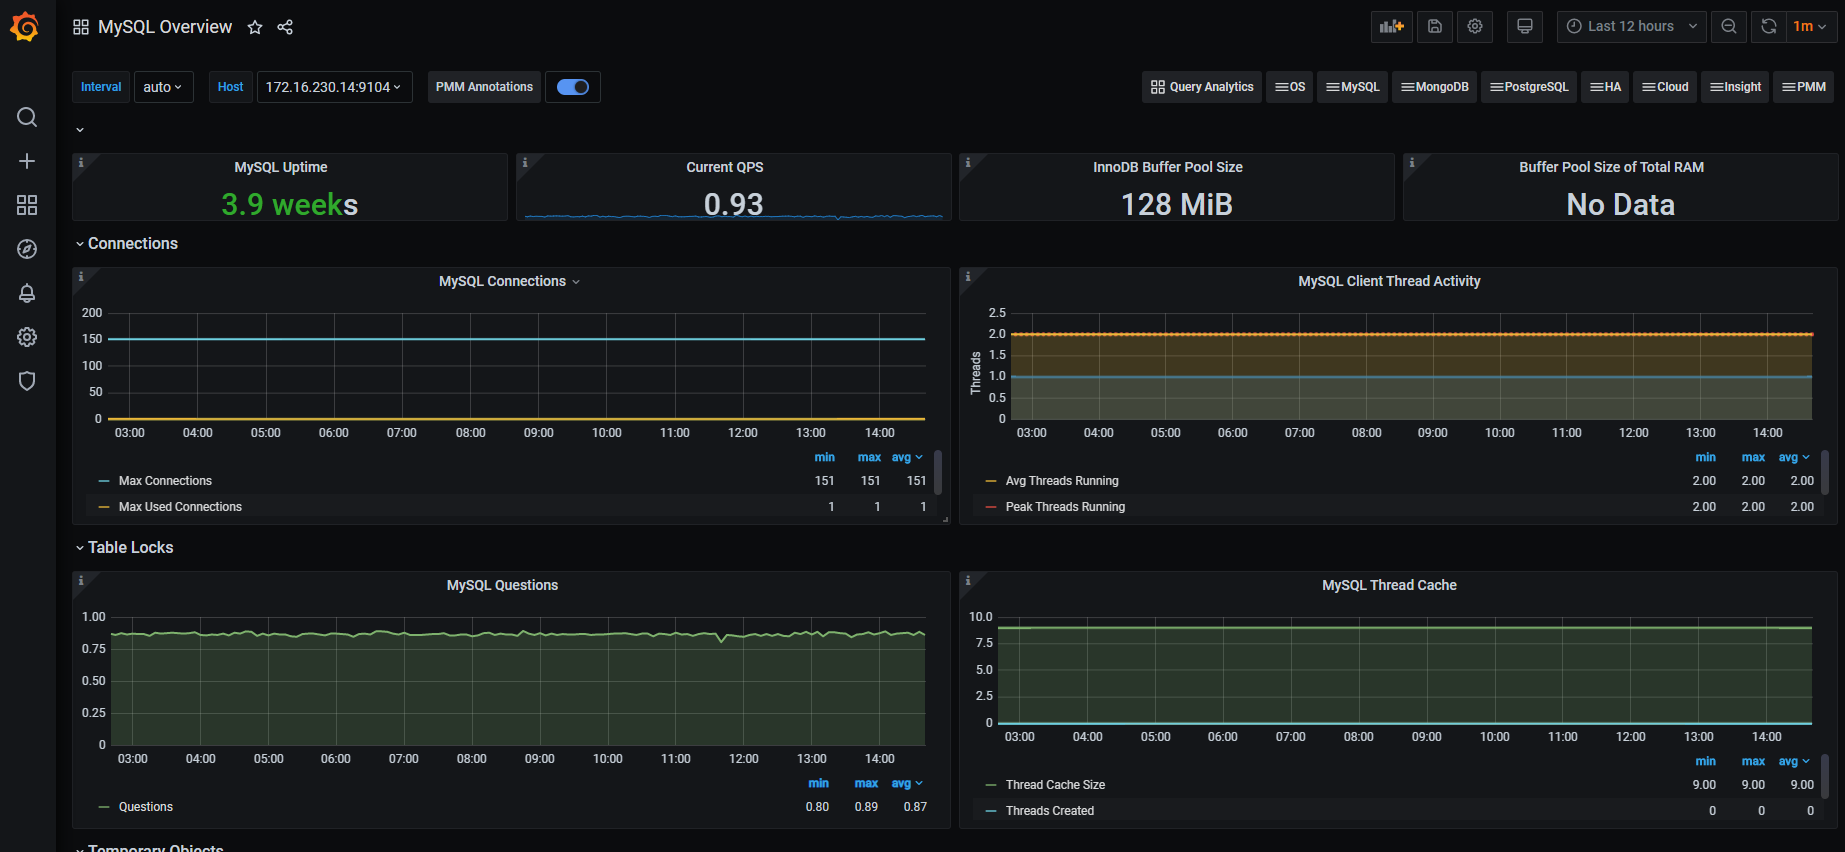Toggle Max Connections series in legend
1845x852 pixels.
[165, 481]
